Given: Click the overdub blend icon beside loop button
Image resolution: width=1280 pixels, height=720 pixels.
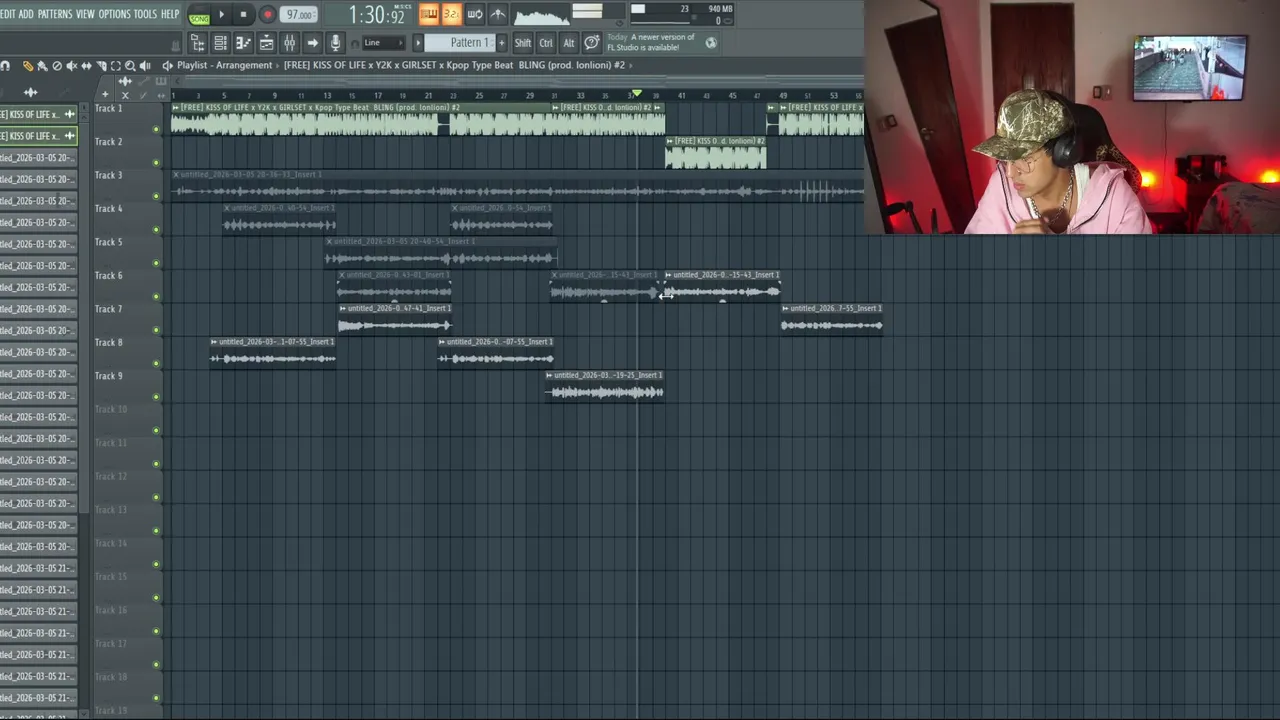Looking at the screenshot, I should [x=498, y=14].
